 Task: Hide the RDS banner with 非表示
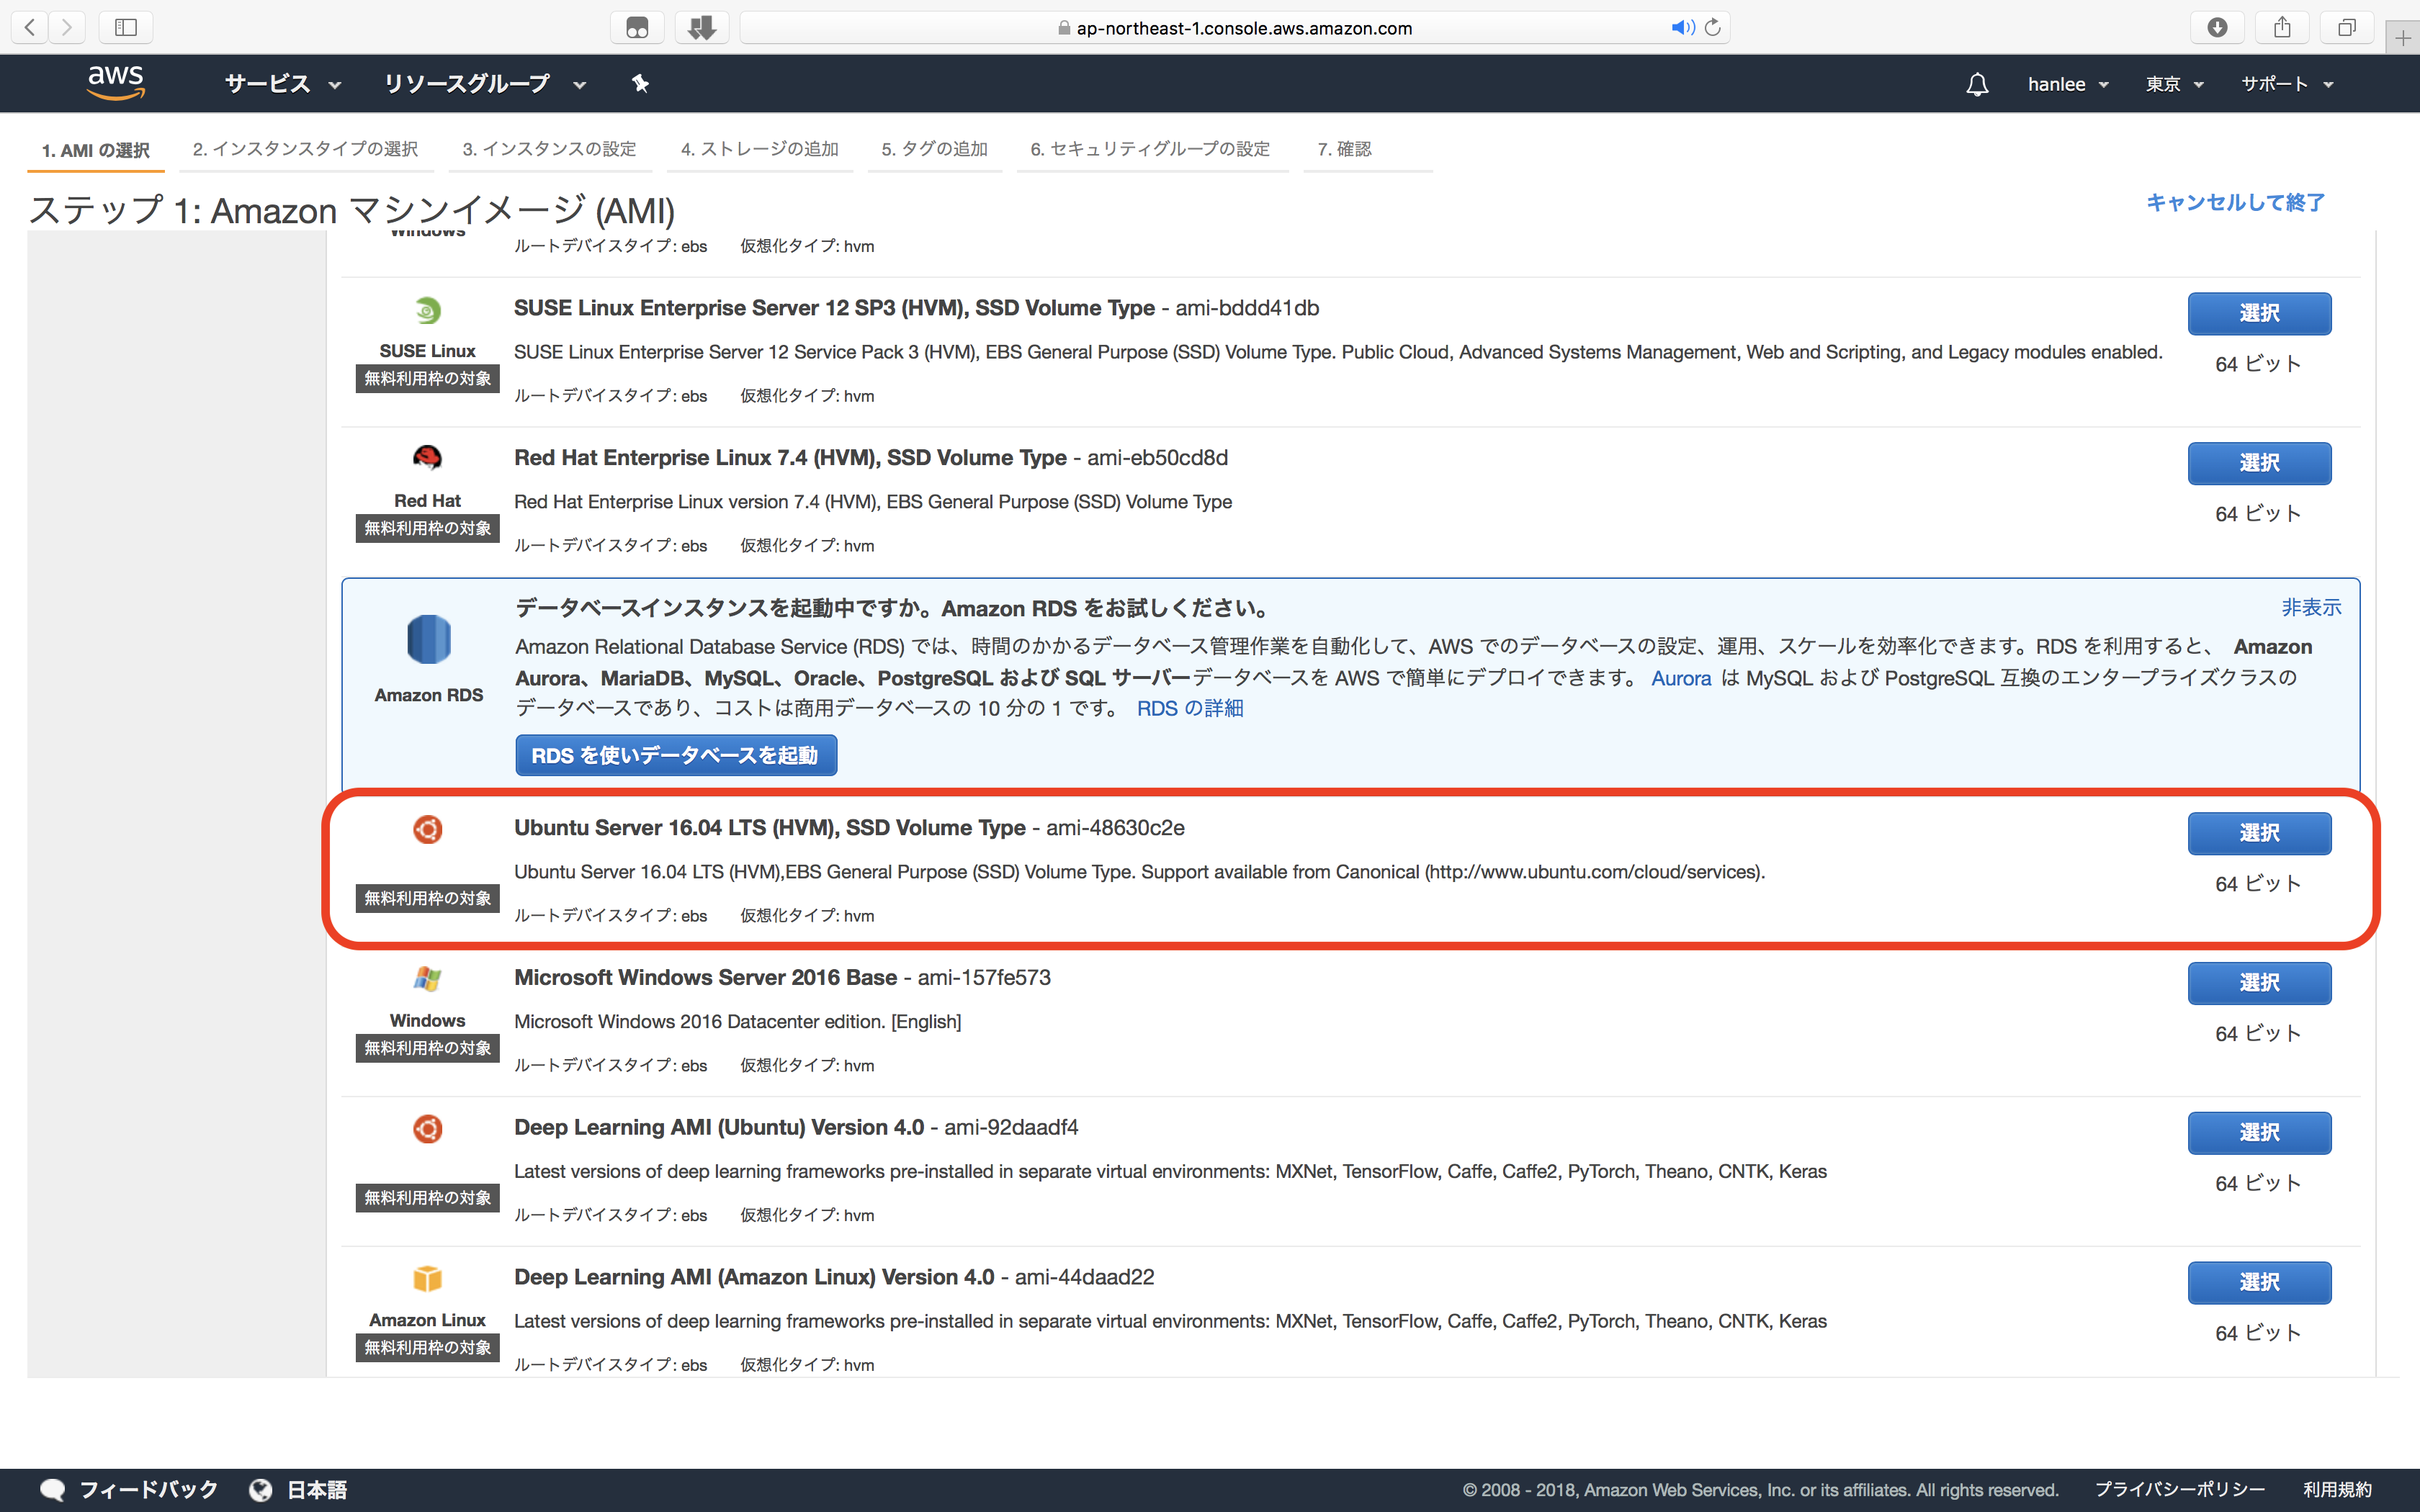(2311, 607)
